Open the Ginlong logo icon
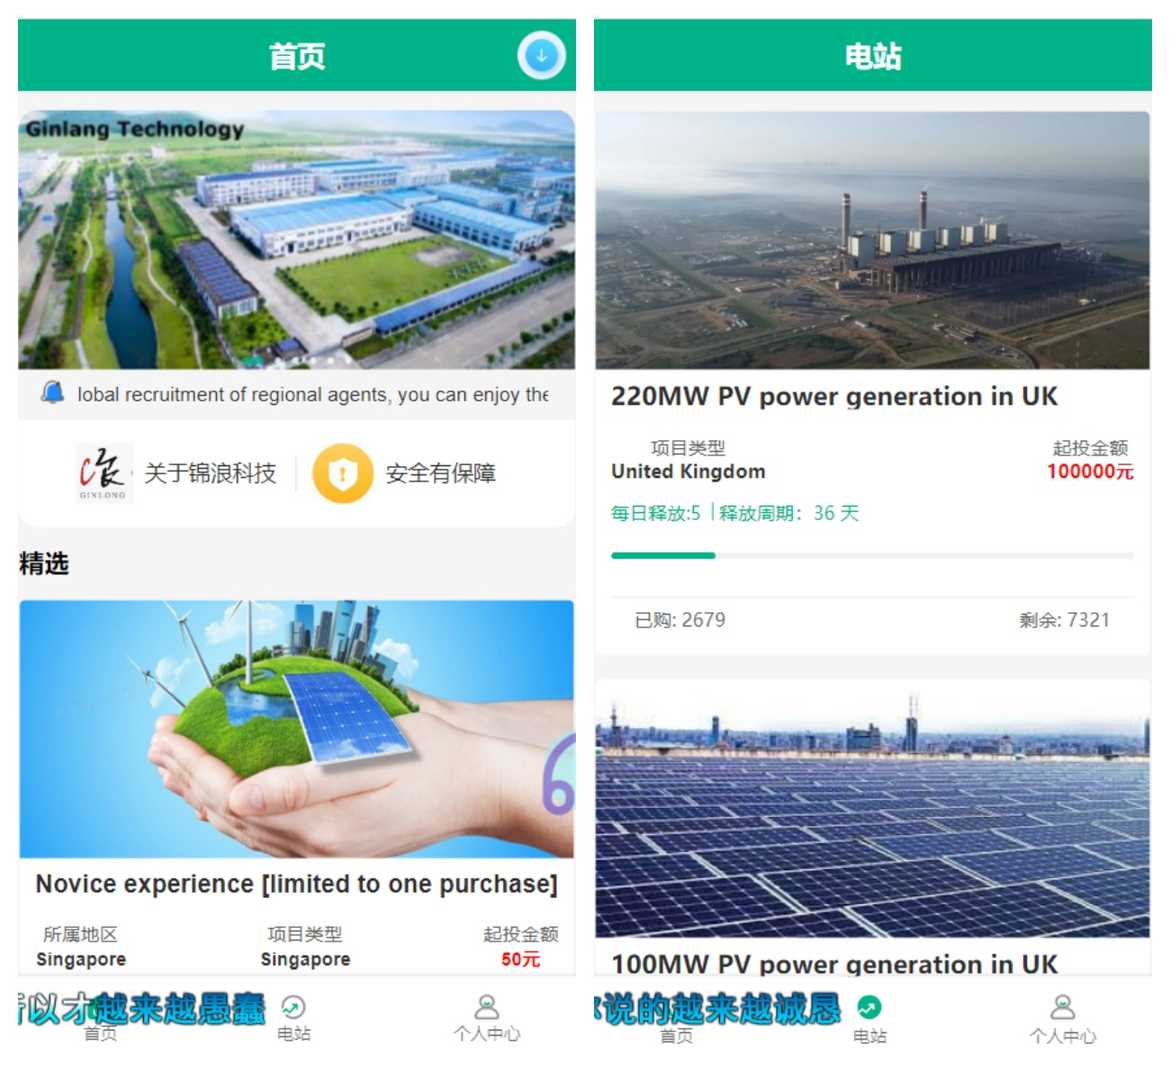This screenshot has height=1080, width=1170. 104,472
